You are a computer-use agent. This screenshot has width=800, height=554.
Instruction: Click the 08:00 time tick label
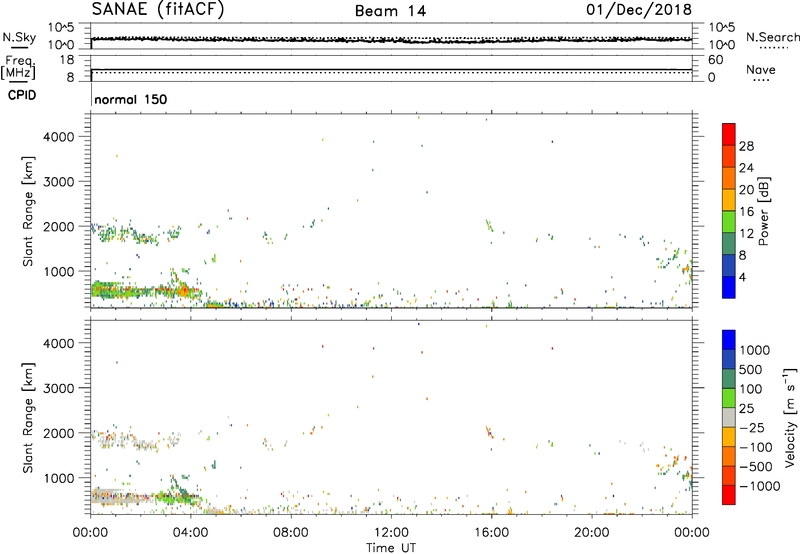pos(291,533)
